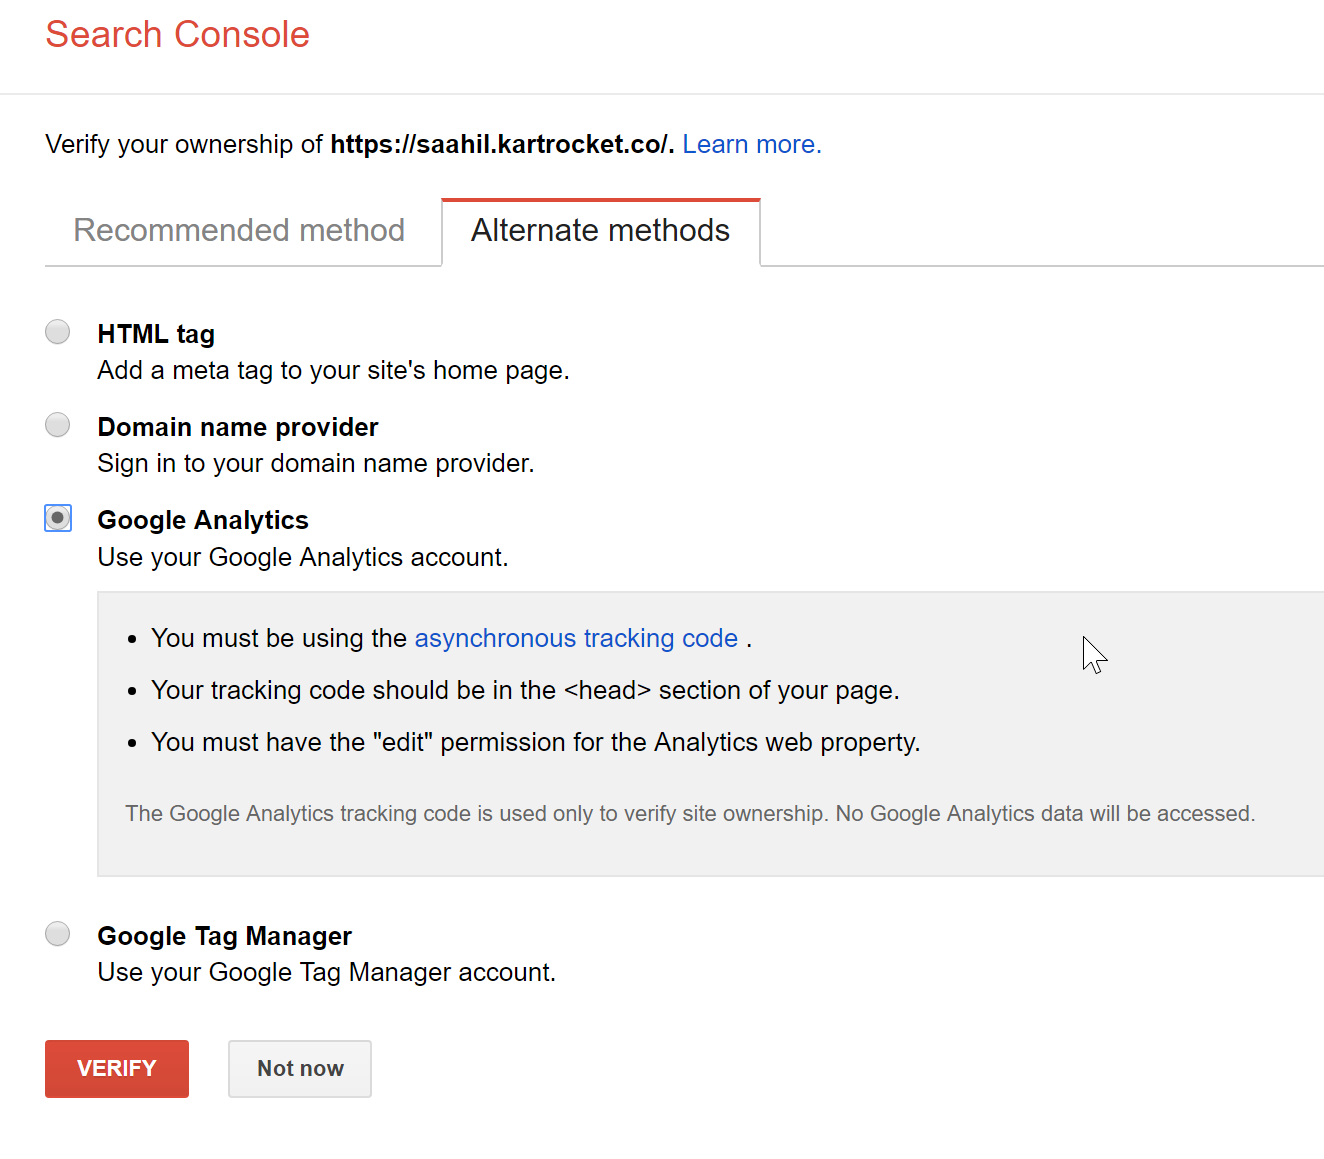Click the Google Analytics label text
Screen dimensions: 1324x1159
tap(203, 520)
